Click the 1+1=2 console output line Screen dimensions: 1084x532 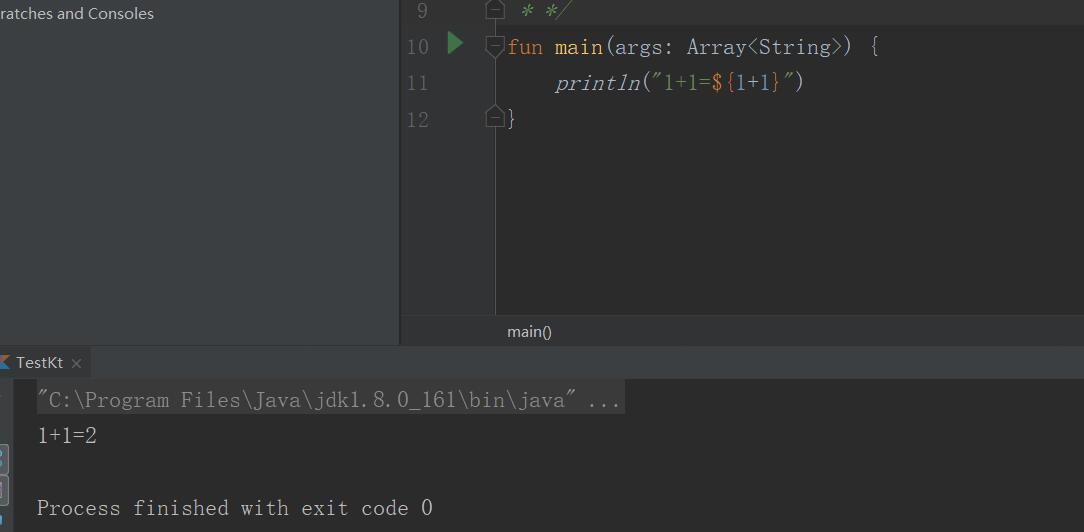(x=67, y=436)
